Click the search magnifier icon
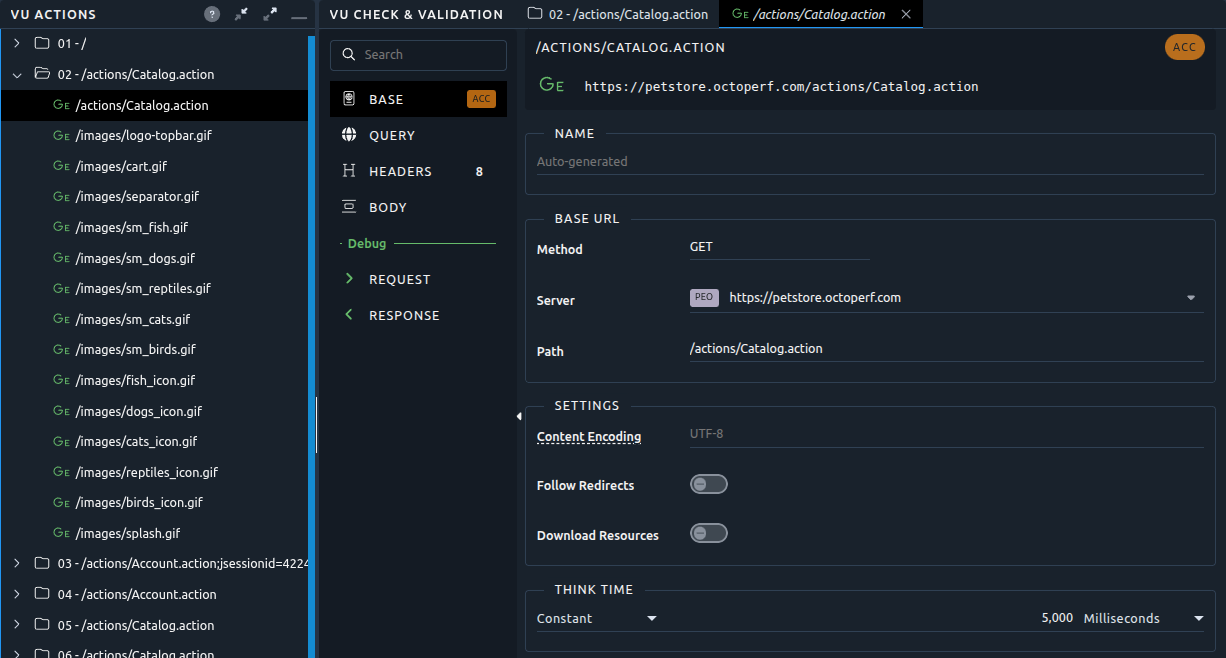The height and width of the screenshot is (658, 1226). tap(349, 55)
